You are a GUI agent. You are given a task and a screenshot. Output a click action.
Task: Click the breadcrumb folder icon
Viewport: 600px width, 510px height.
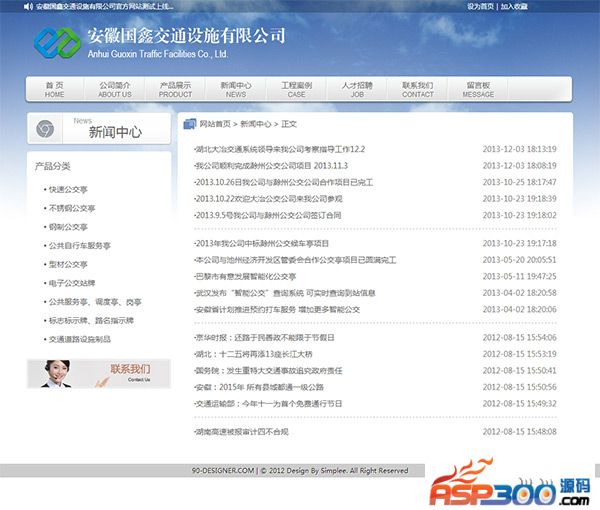(x=189, y=125)
